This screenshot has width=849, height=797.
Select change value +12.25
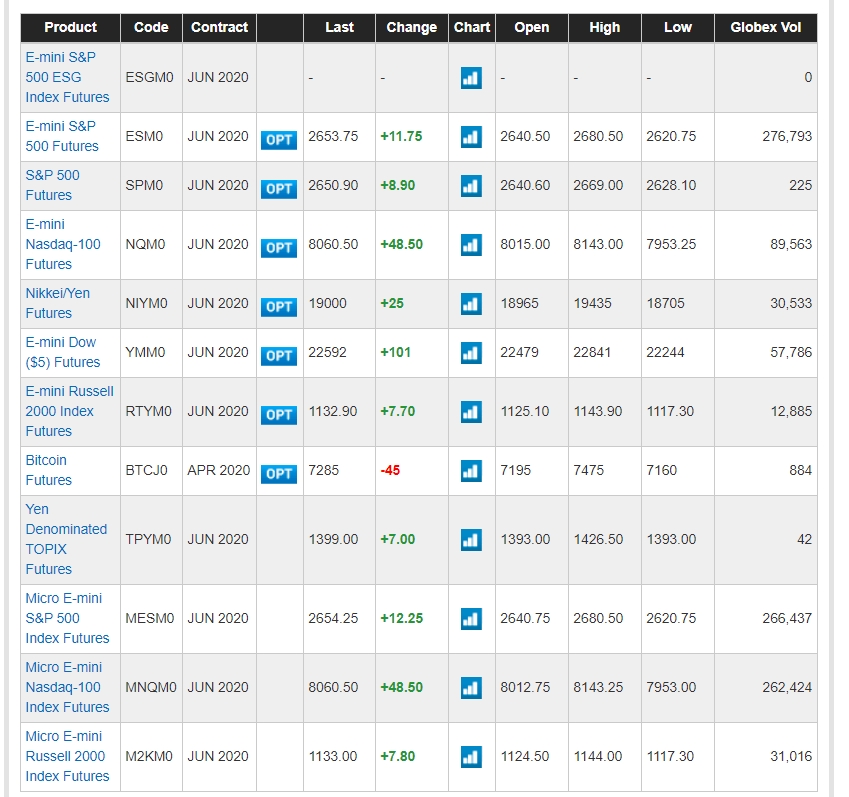(402, 618)
